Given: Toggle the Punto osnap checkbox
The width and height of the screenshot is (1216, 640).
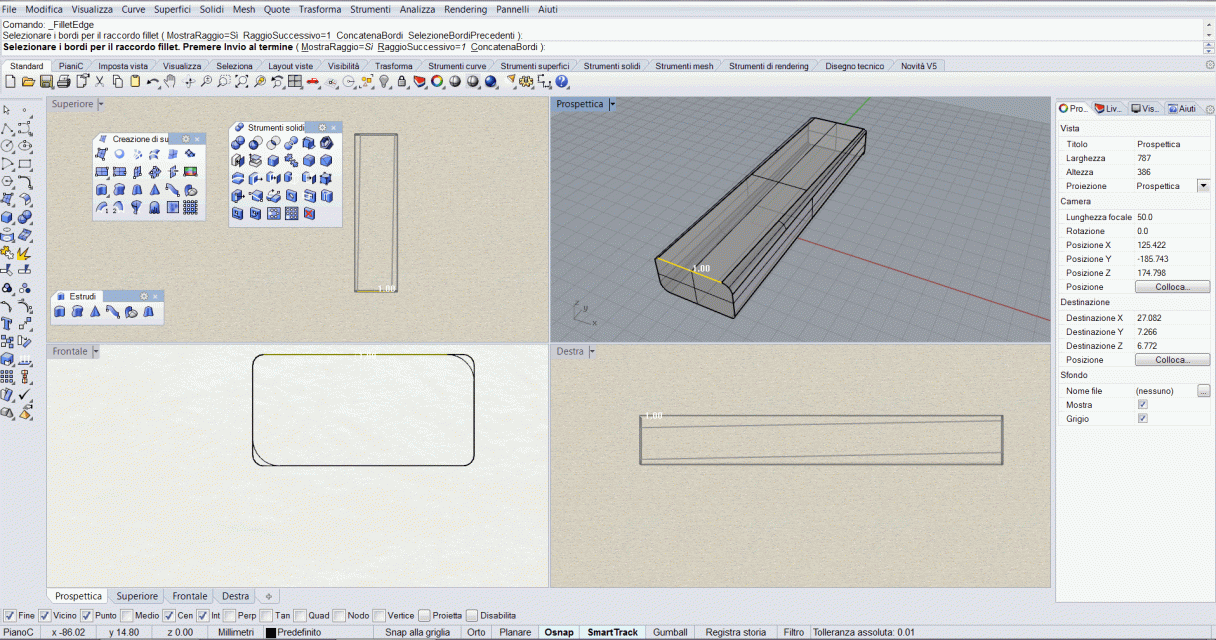Looking at the screenshot, I should [x=86, y=615].
